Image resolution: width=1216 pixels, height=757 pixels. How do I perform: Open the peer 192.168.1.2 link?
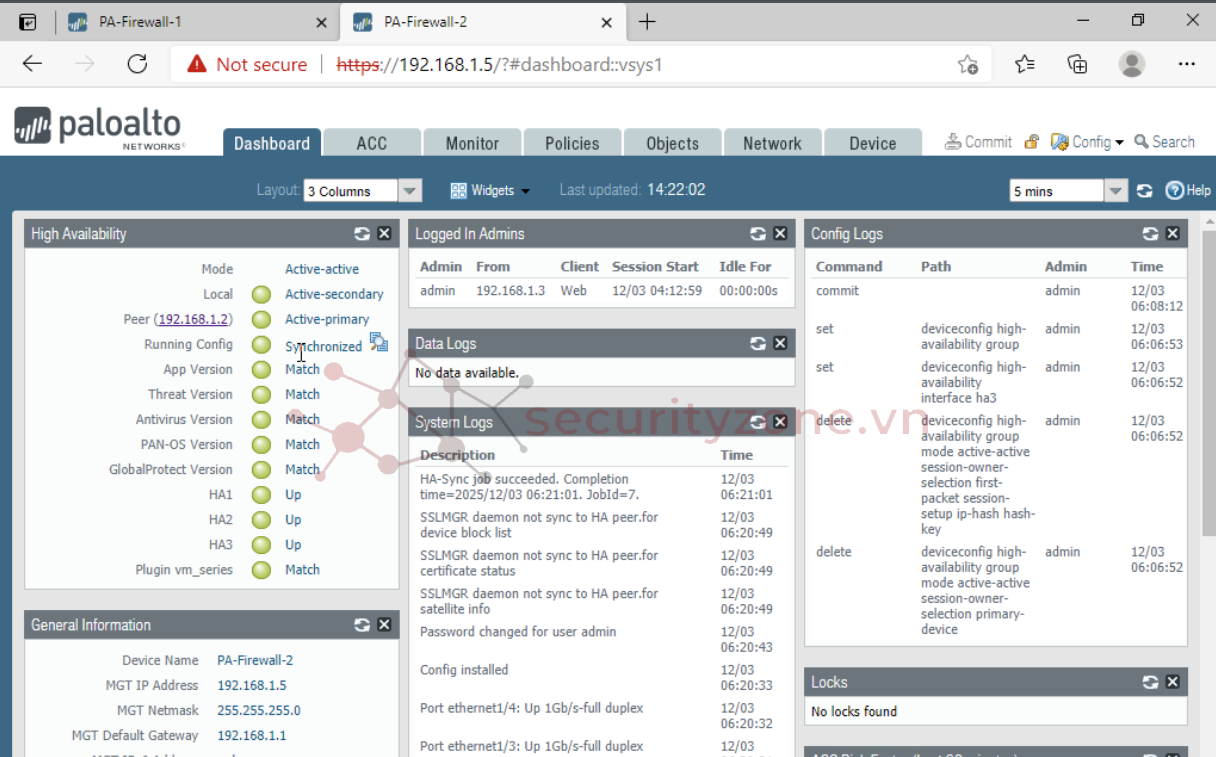coord(194,319)
